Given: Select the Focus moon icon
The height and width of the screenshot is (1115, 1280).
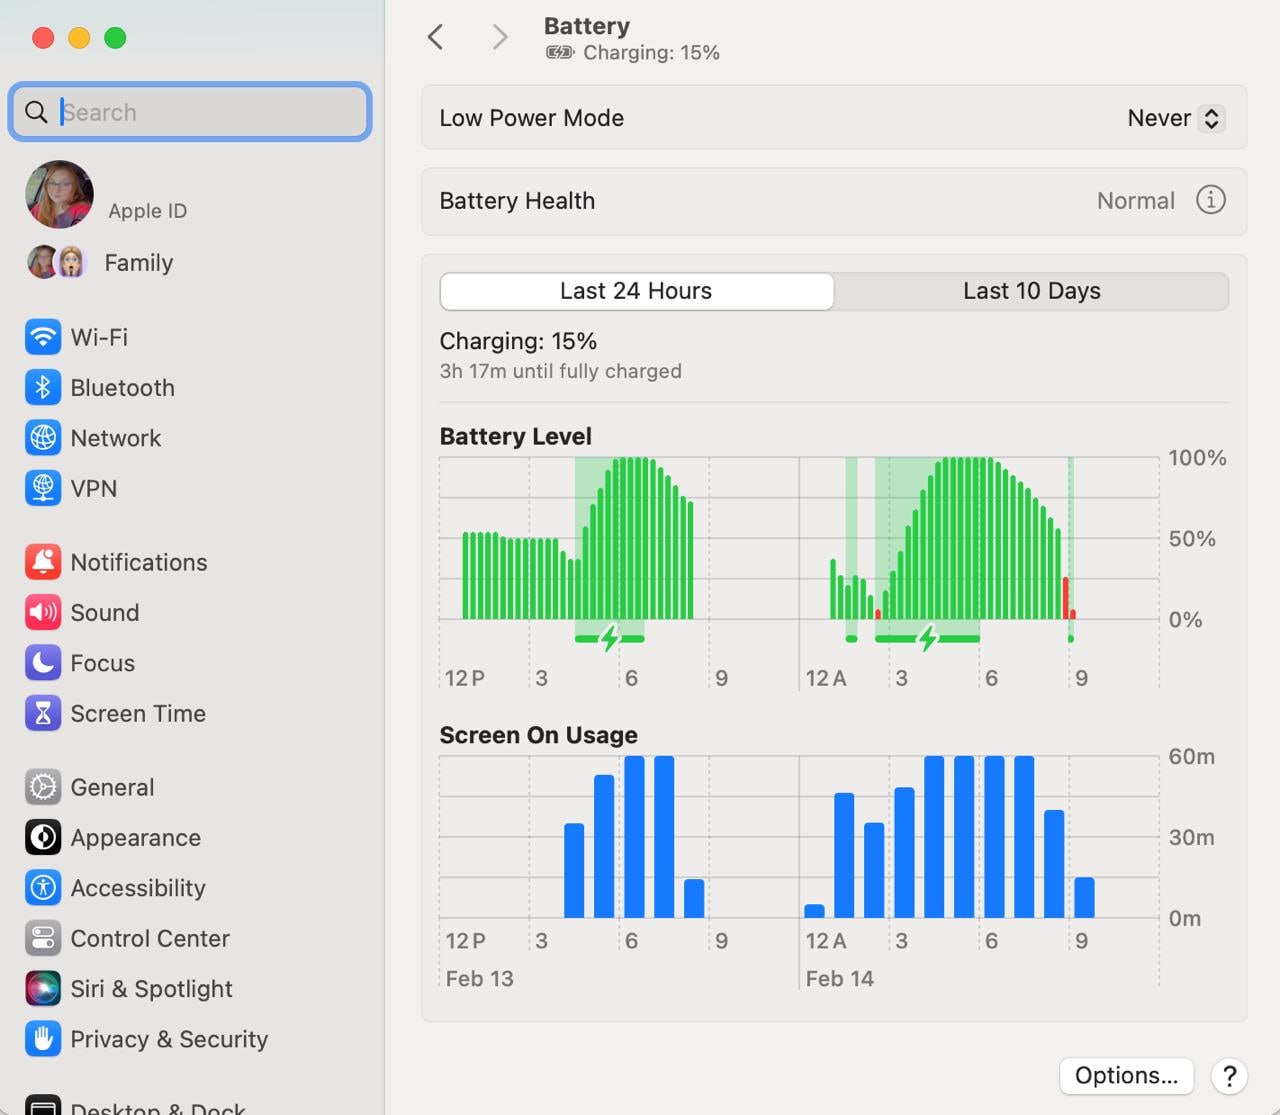Looking at the screenshot, I should tap(43, 663).
